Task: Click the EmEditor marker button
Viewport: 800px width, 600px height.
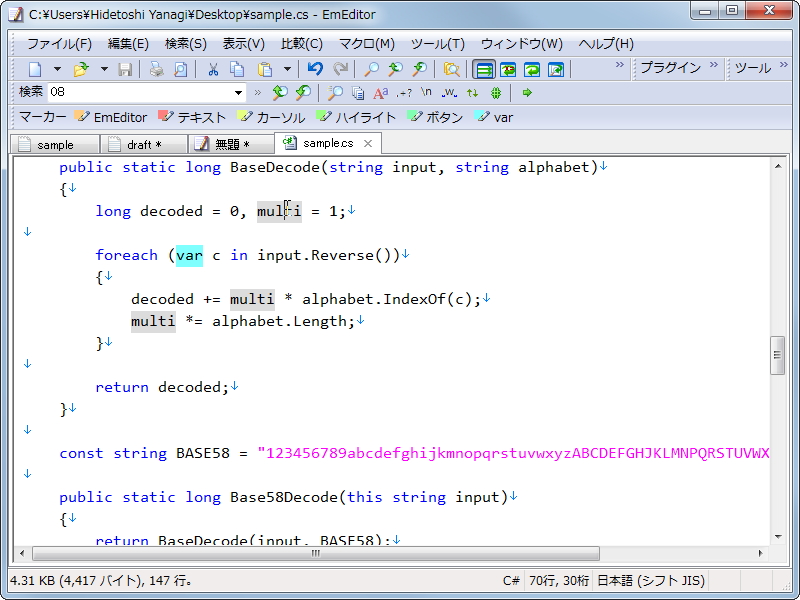Action: (111, 117)
